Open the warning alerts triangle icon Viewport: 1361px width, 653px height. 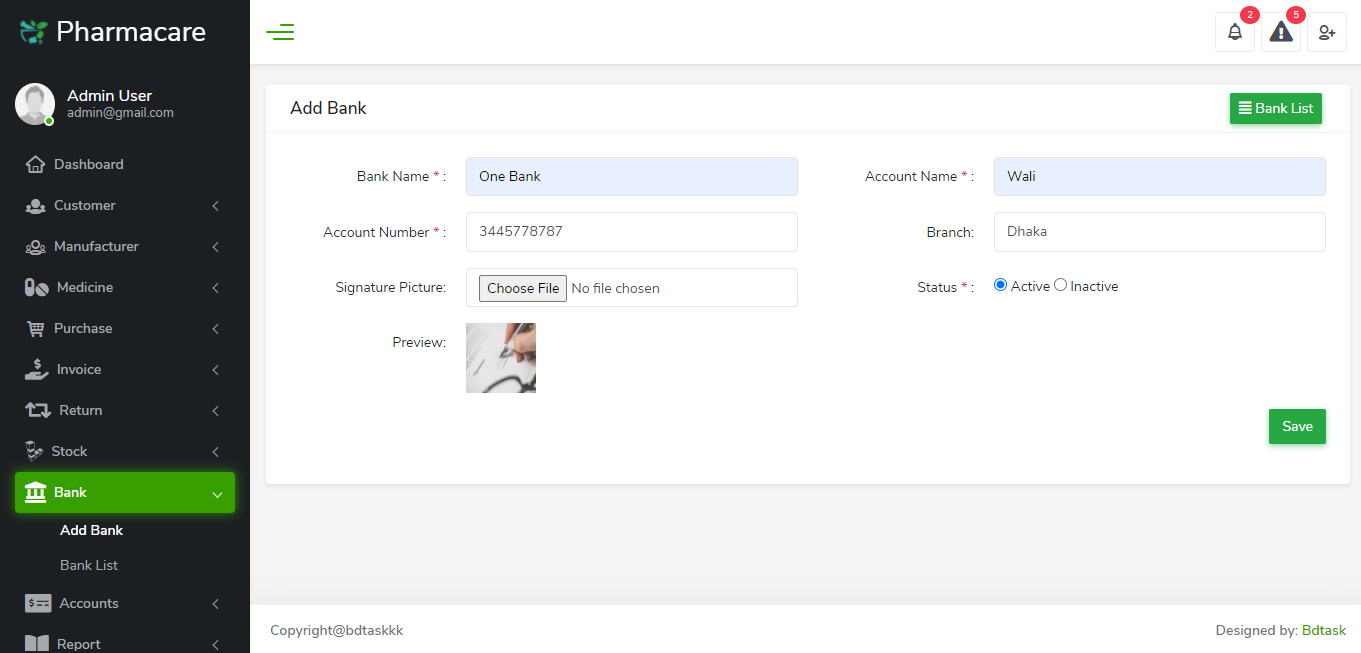(x=1281, y=32)
